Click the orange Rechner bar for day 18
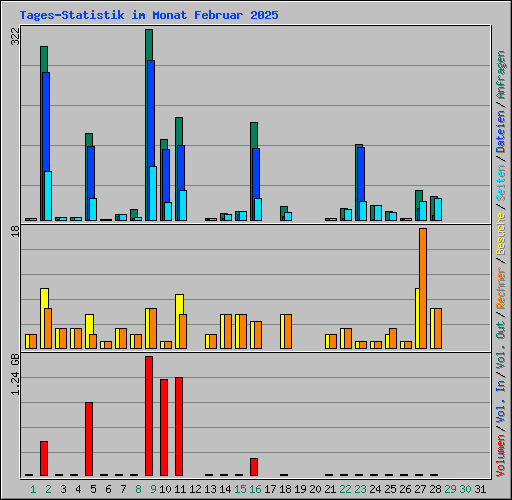512x500 pixels. point(288,332)
